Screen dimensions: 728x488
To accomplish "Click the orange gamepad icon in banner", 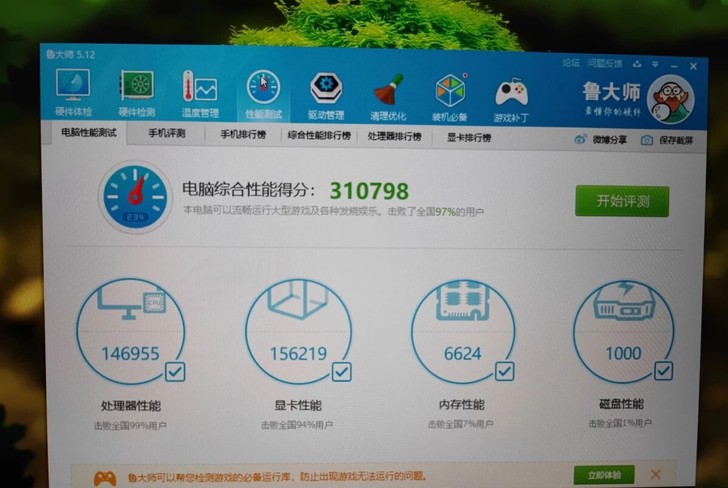I will [x=105, y=478].
